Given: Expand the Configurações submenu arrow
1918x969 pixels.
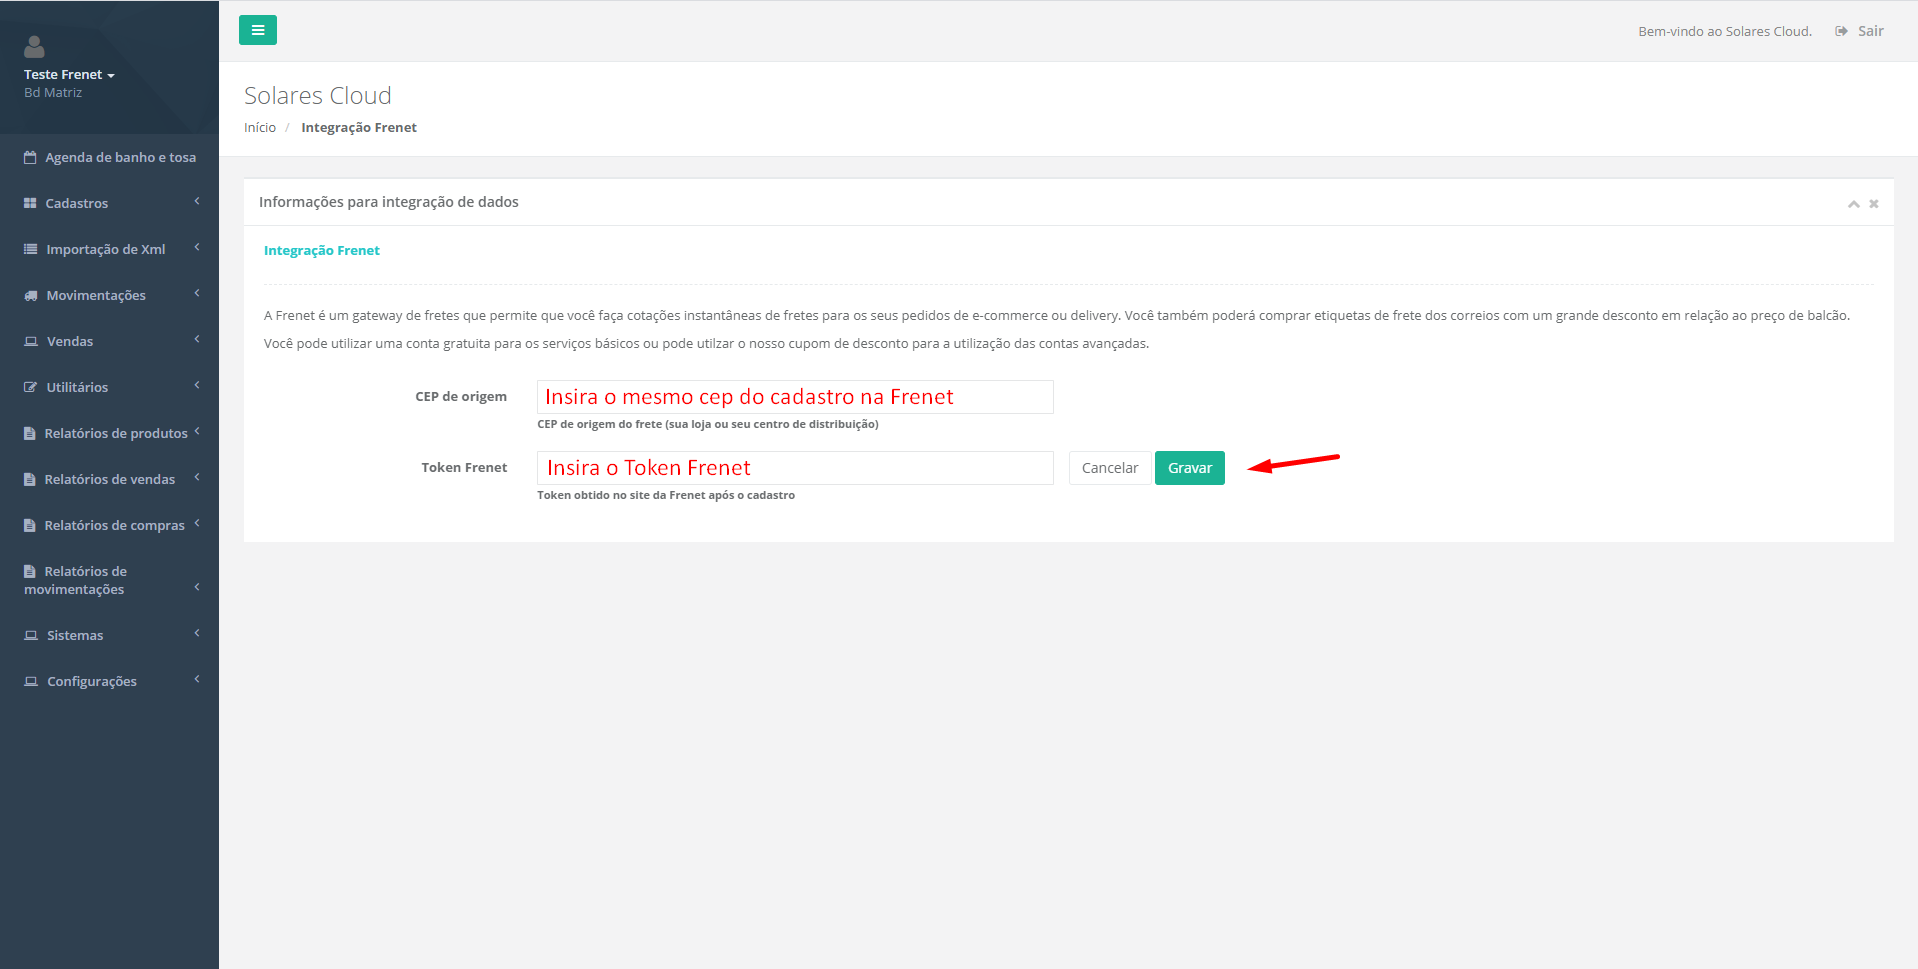Looking at the screenshot, I should click(x=197, y=680).
